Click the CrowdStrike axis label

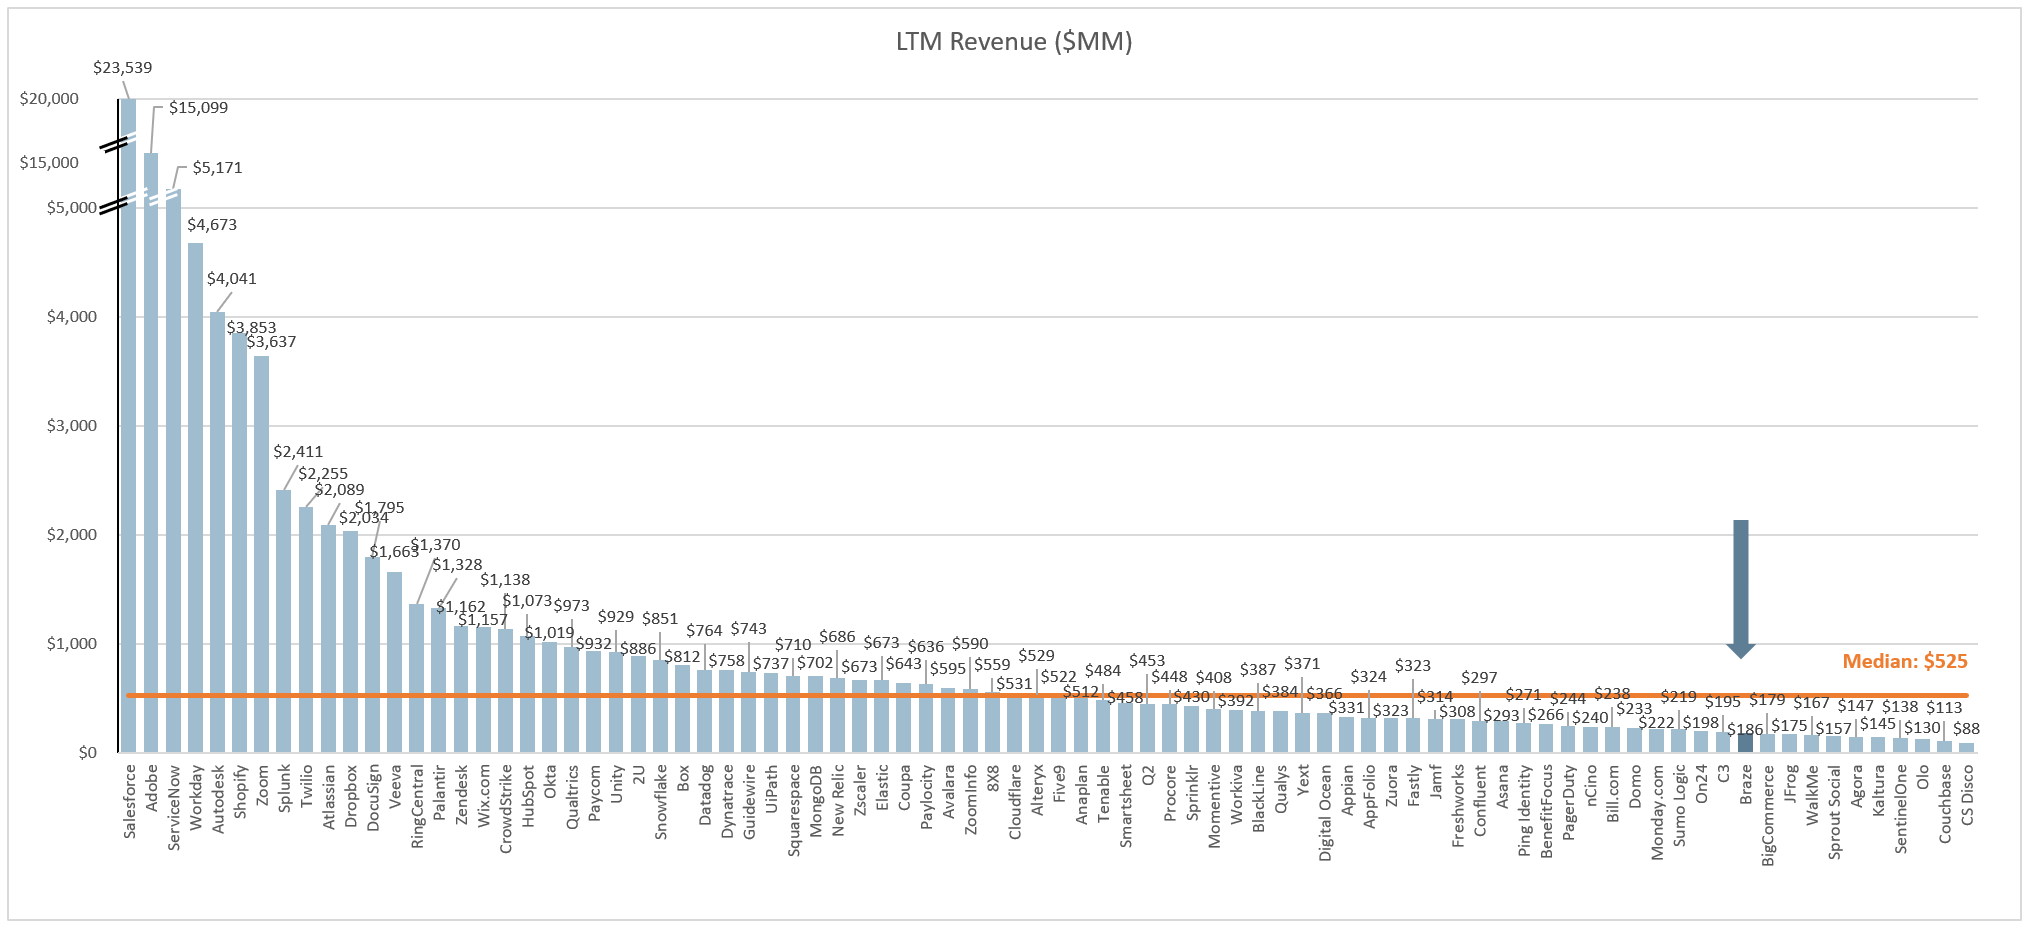(x=506, y=809)
